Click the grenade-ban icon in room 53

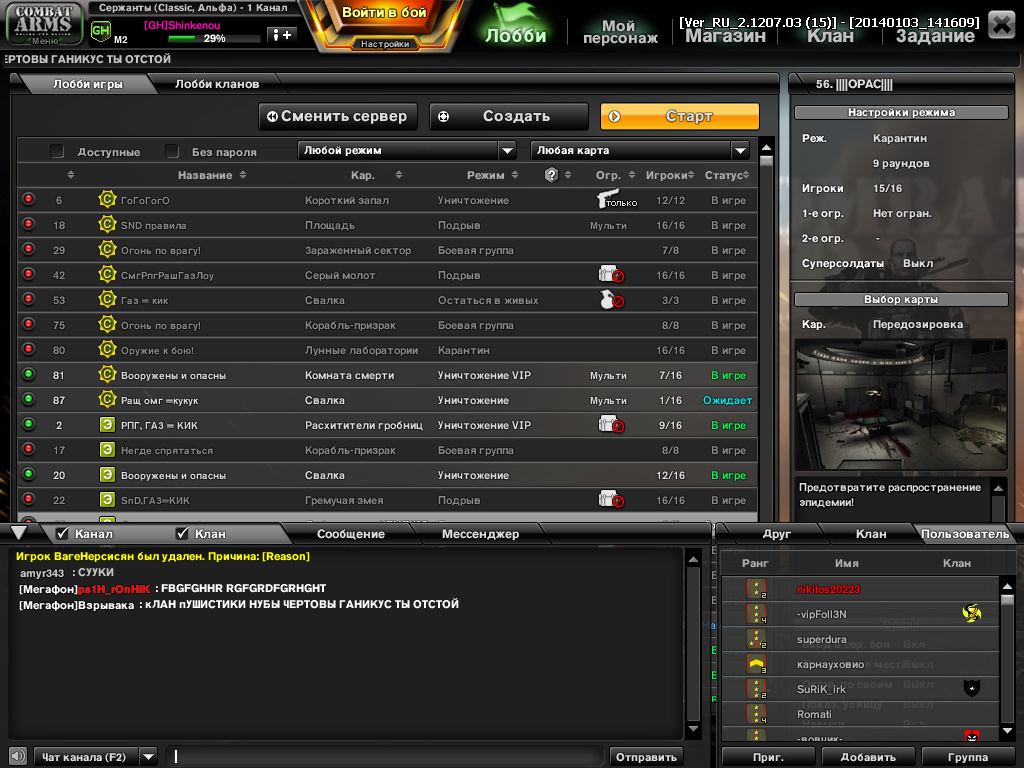tap(611, 300)
